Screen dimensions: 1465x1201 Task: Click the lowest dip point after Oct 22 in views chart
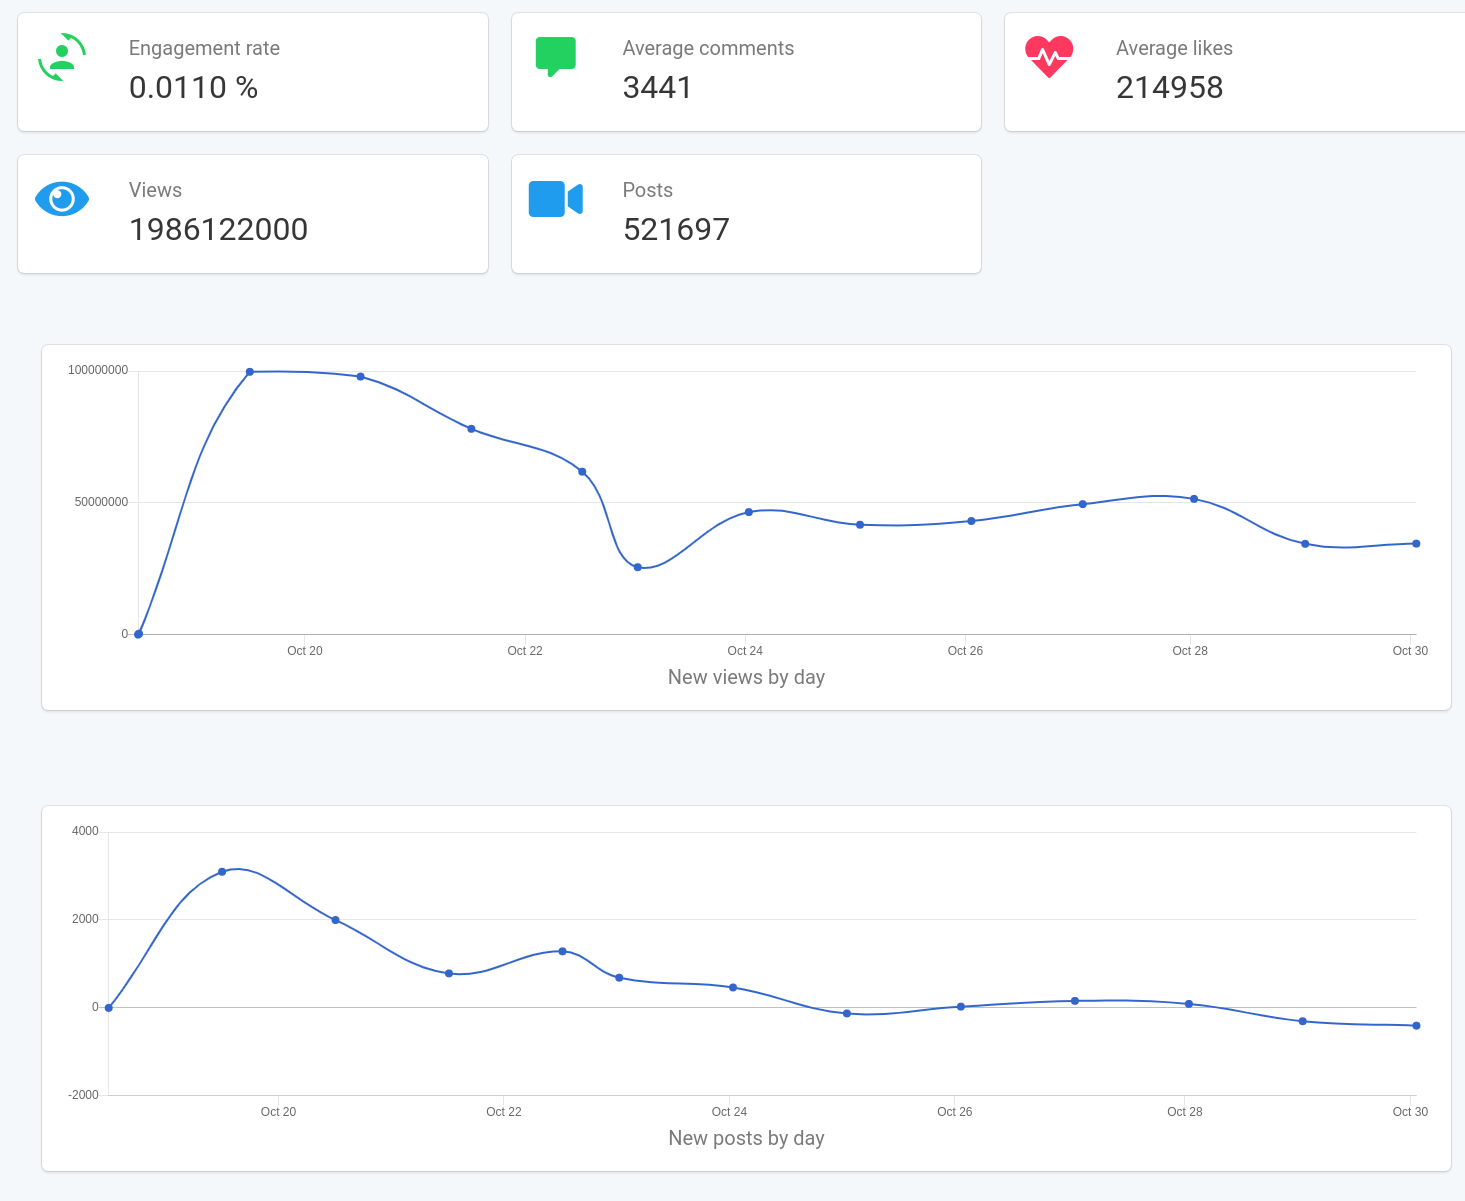point(638,567)
